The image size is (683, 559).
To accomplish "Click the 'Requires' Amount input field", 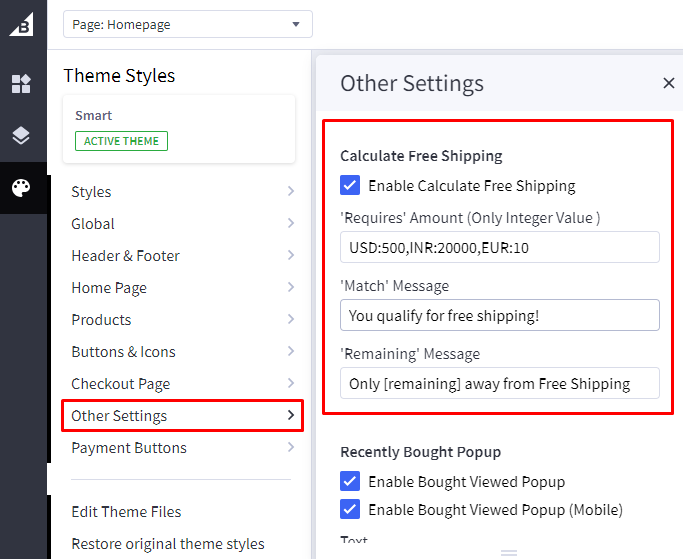I will tap(499, 247).
